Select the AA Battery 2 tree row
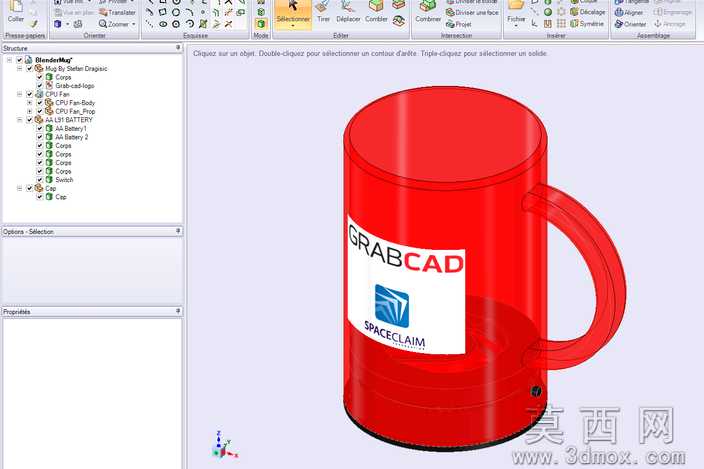The image size is (704, 469). [x=71, y=137]
